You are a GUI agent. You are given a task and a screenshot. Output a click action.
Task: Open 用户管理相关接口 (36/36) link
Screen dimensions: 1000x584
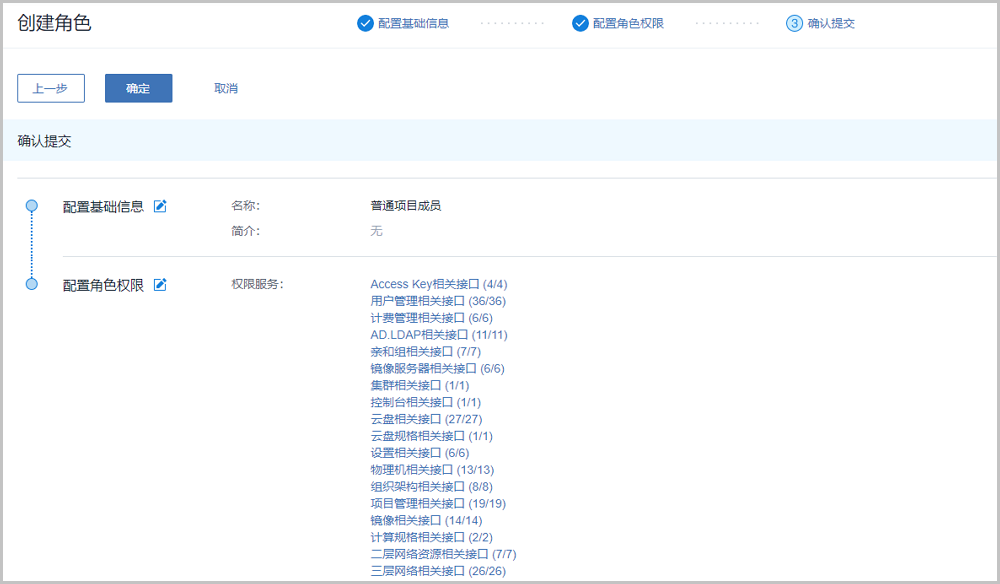click(x=437, y=301)
